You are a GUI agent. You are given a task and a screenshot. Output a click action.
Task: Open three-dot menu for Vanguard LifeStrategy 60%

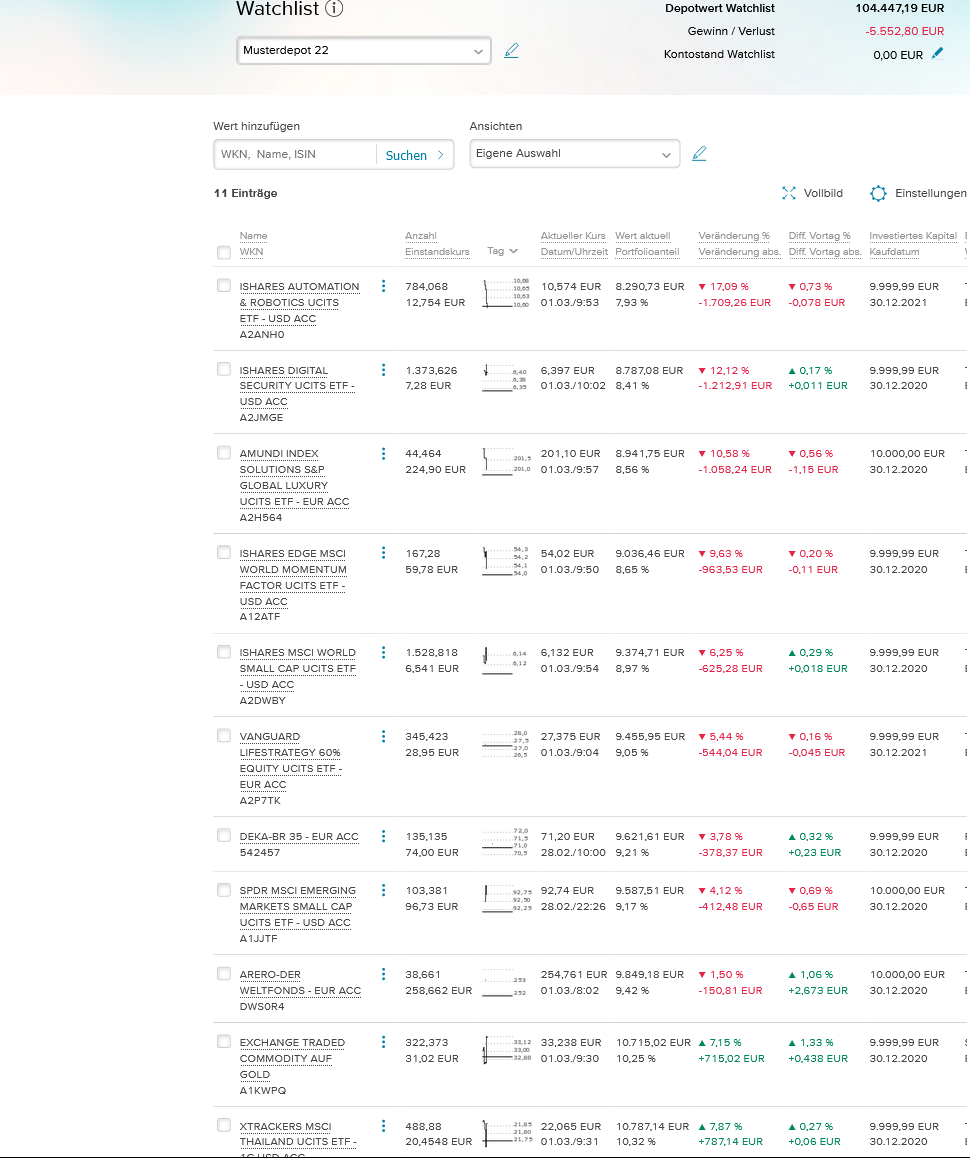383,736
